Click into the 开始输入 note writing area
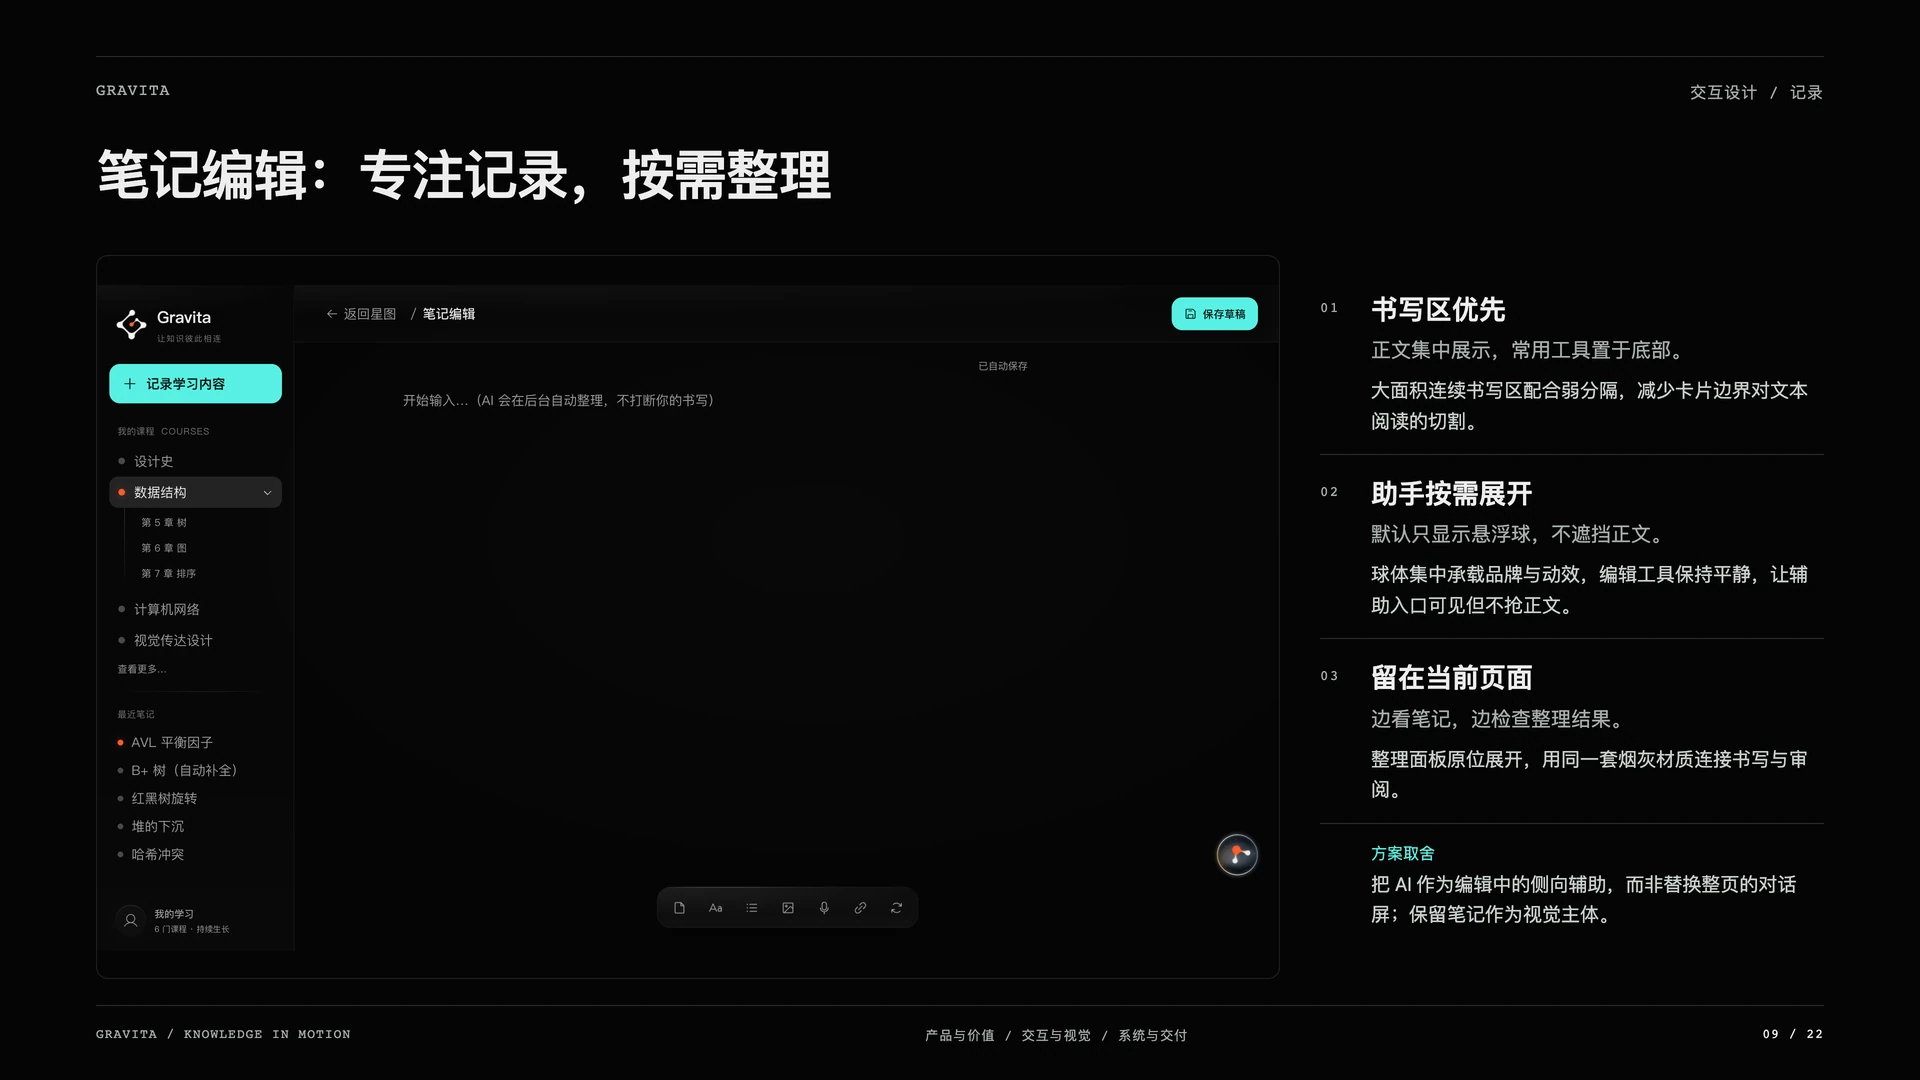 coord(558,400)
